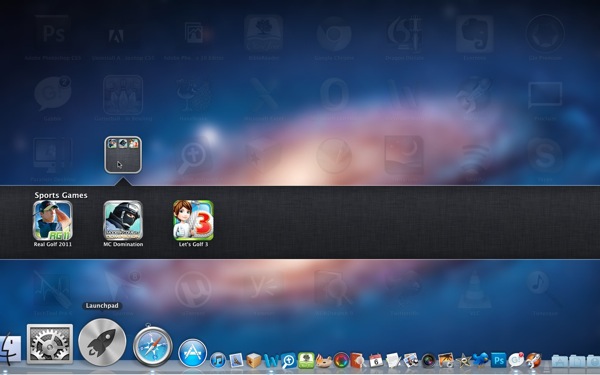Collapse the open Sports Games folder icon
The height and width of the screenshot is (375, 600).
[123, 155]
